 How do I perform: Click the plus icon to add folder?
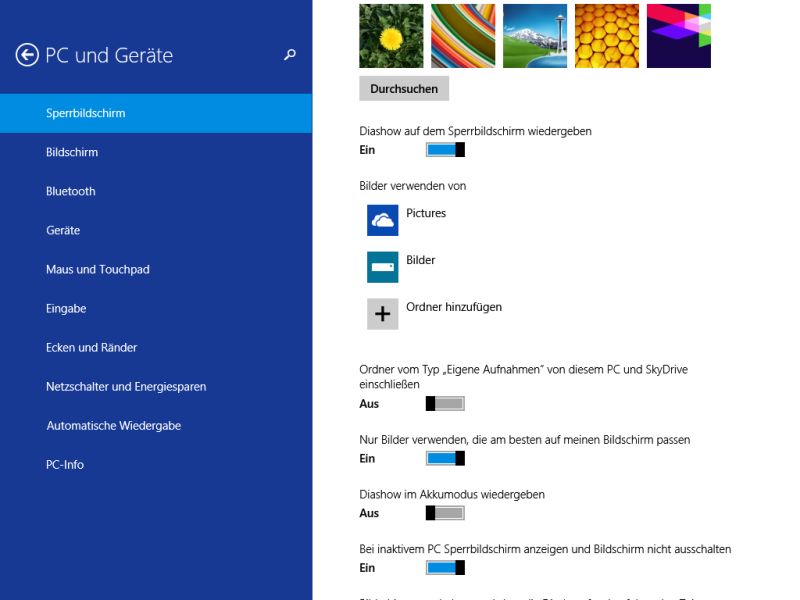[x=383, y=314]
